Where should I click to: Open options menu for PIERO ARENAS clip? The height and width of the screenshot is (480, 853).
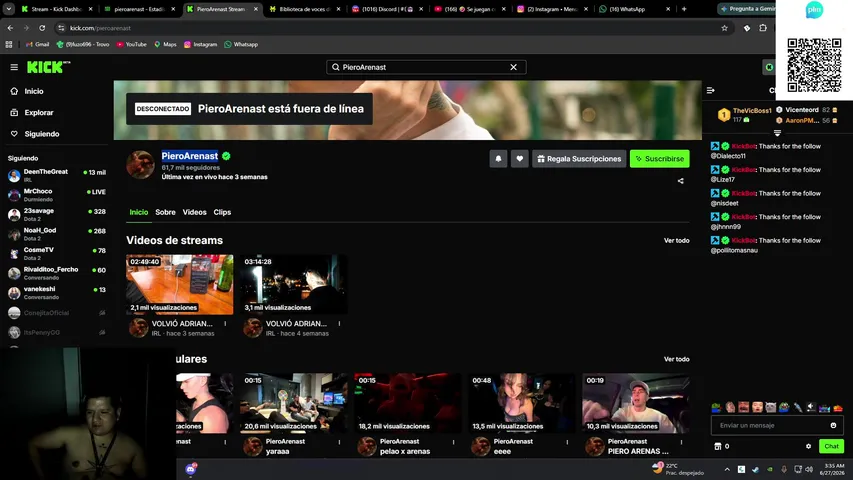click(681, 442)
